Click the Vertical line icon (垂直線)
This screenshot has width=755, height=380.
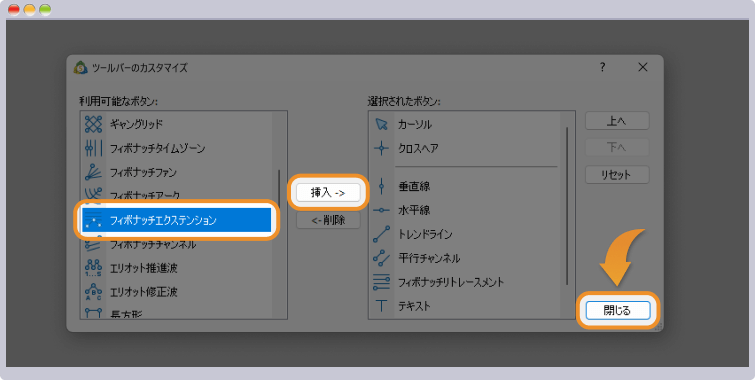(x=381, y=186)
